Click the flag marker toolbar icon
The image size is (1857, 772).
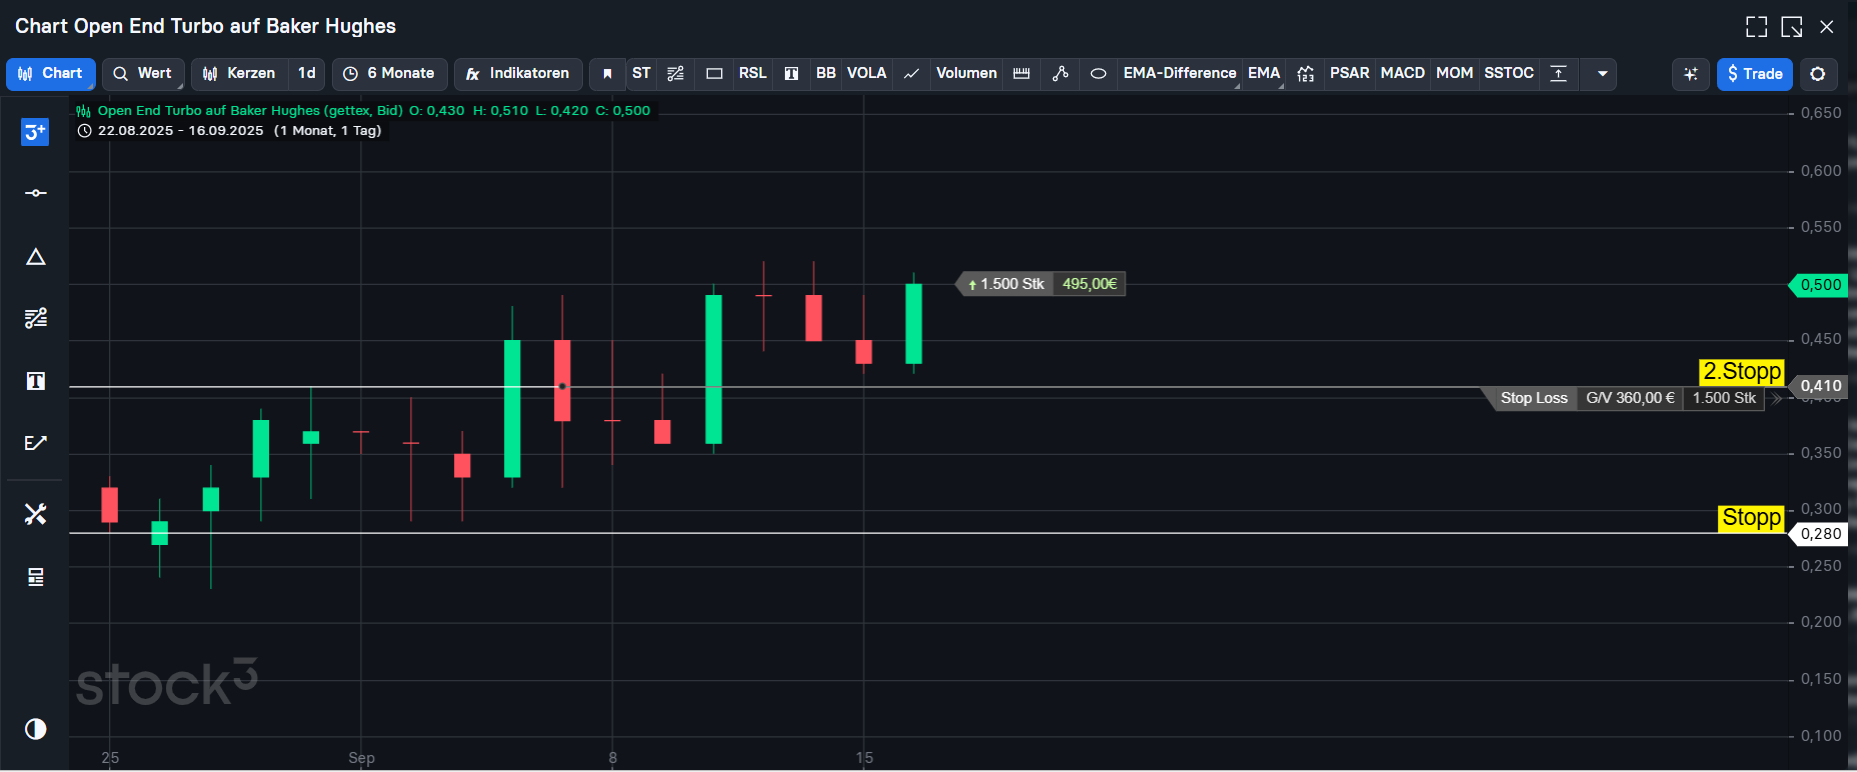click(607, 74)
